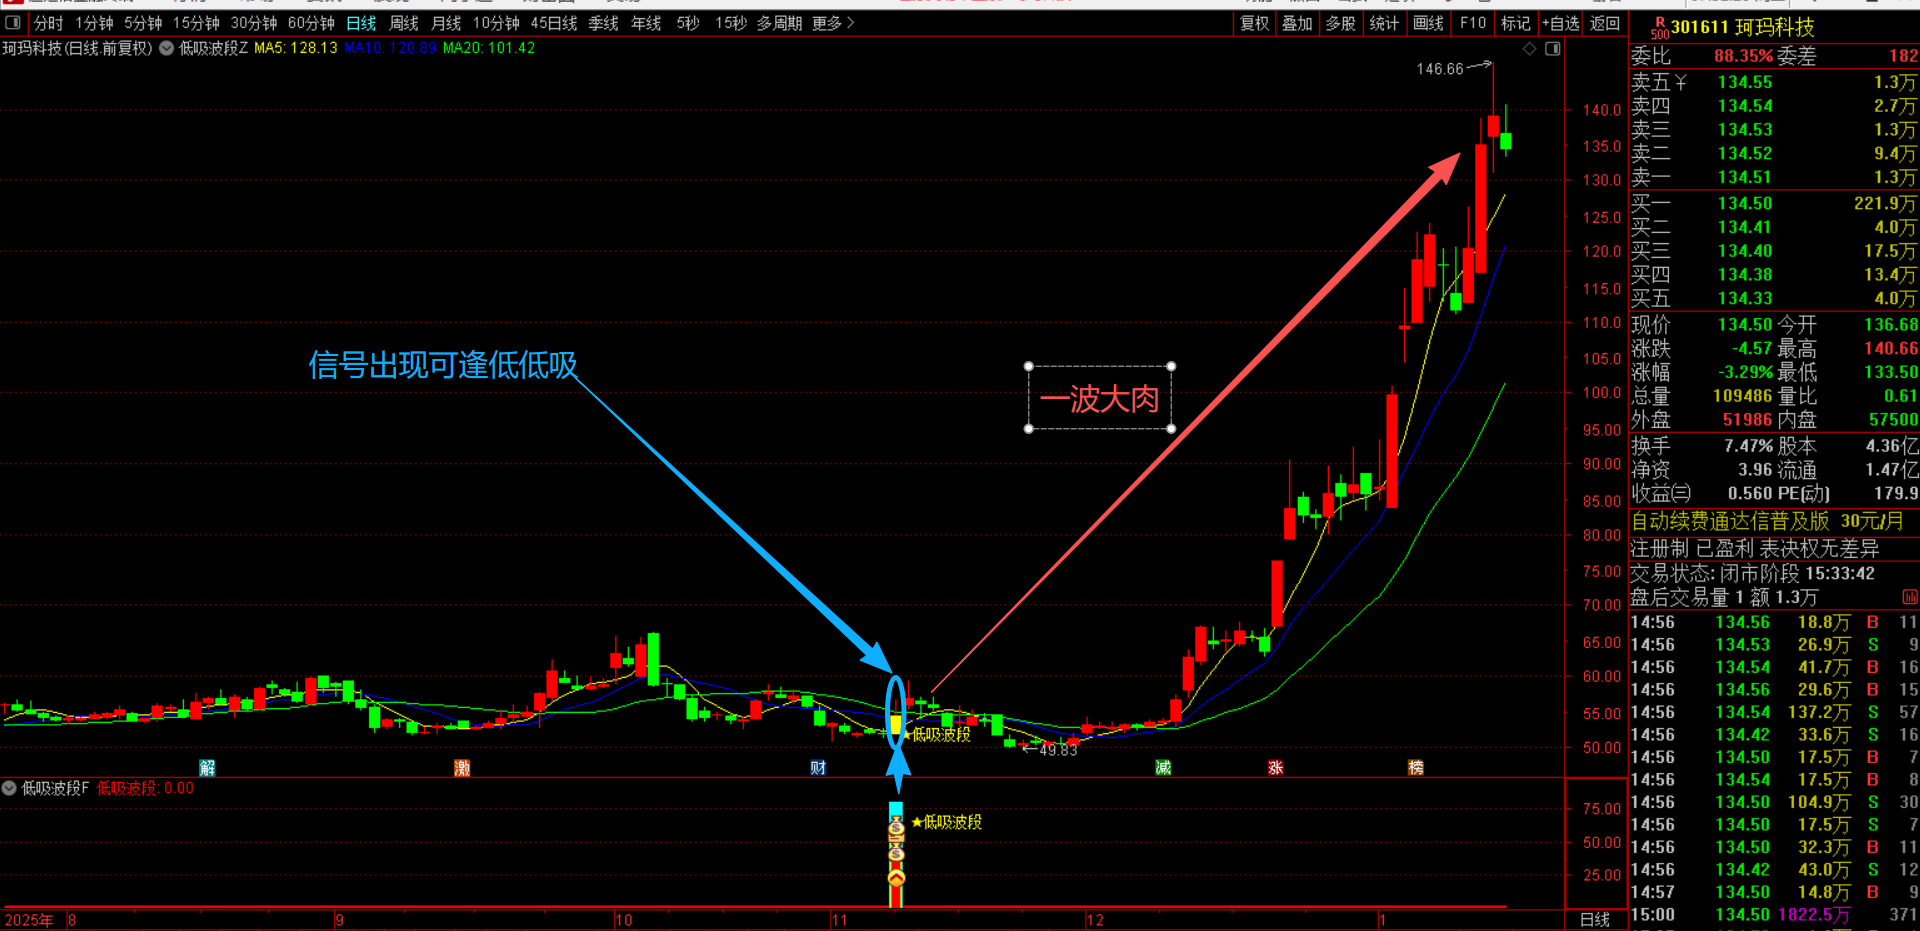
Task: Click the 最高 140.66 value
Action: [x=1890, y=348]
